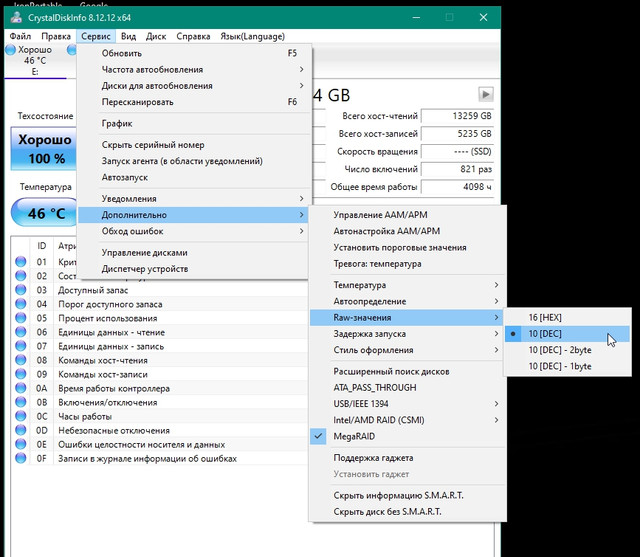
Task: Click the Общее время работы value 4098 ч
Action: coord(457,187)
